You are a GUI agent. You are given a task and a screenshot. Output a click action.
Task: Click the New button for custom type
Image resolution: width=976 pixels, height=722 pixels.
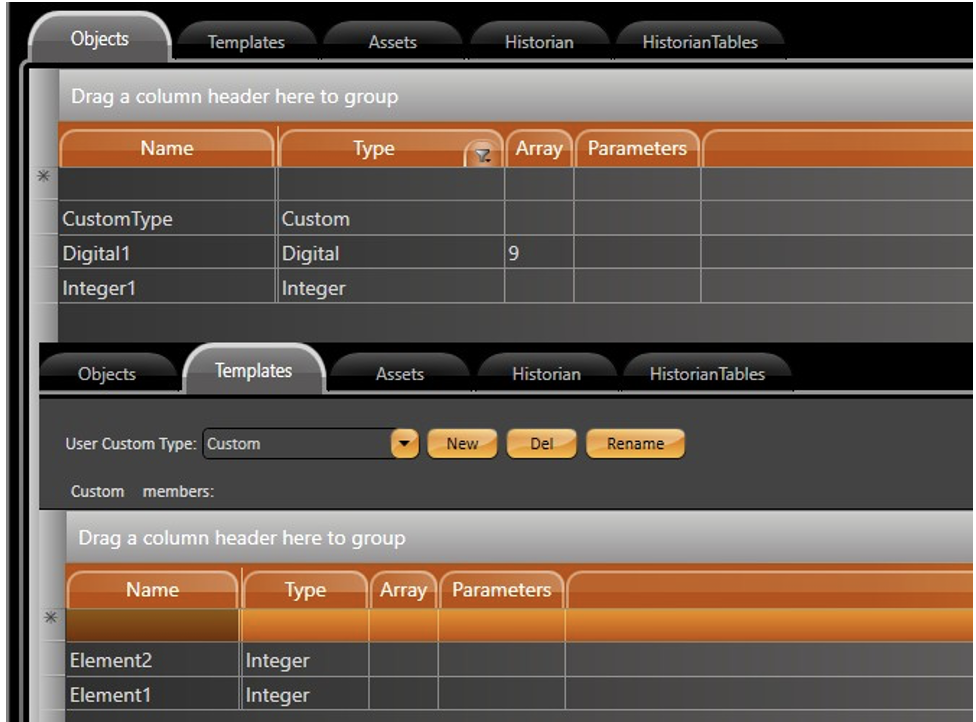tap(462, 444)
